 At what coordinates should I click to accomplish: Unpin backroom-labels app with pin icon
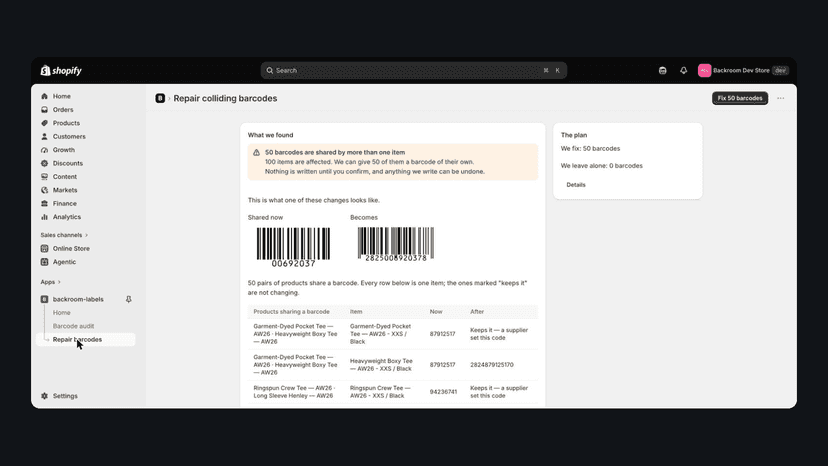pos(128,299)
